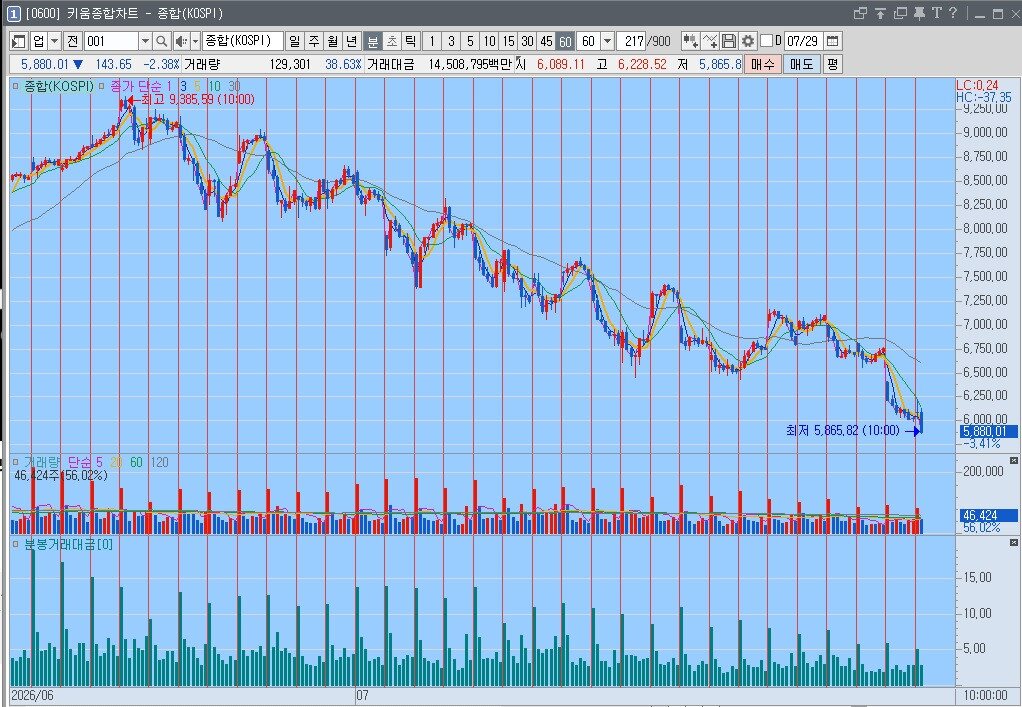Click the add candlestick chart icon
This screenshot has width=1022, height=707.
(x=690, y=41)
